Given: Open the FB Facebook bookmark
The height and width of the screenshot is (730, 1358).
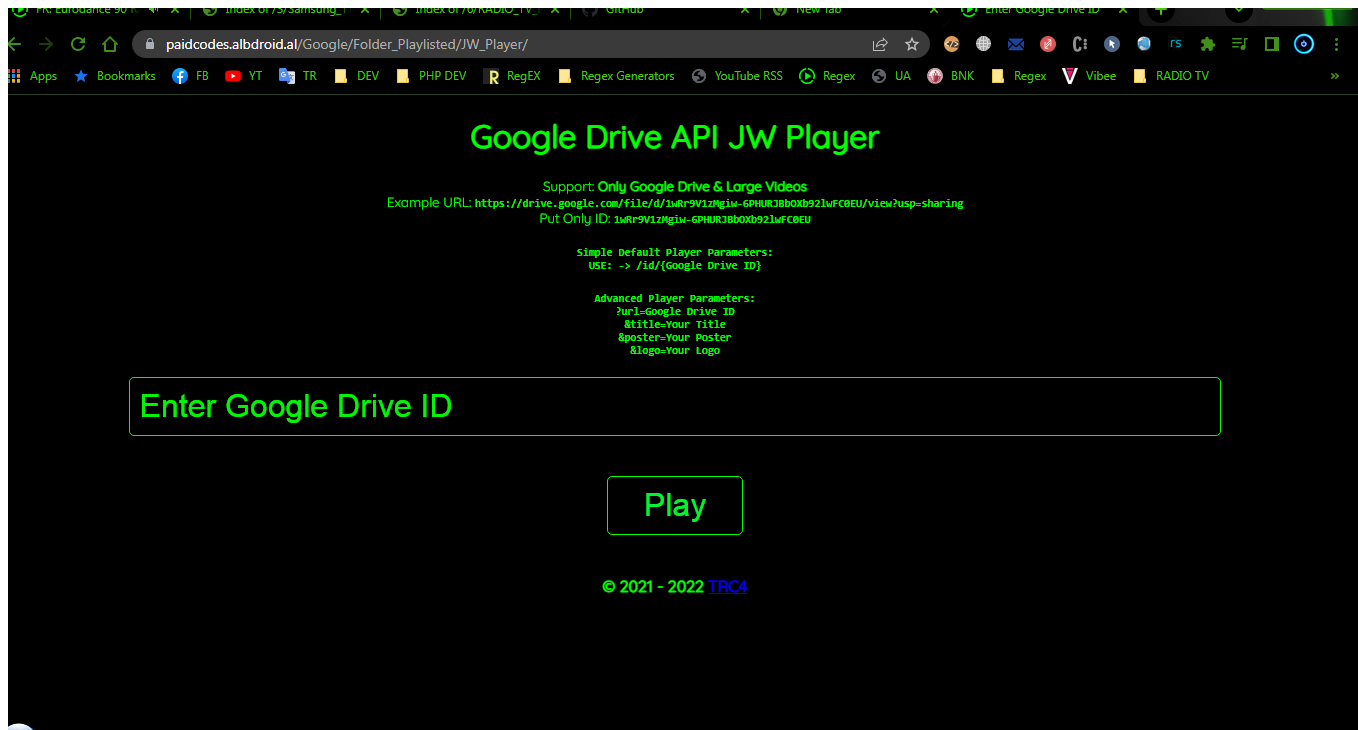Looking at the screenshot, I should click(190, 76).
